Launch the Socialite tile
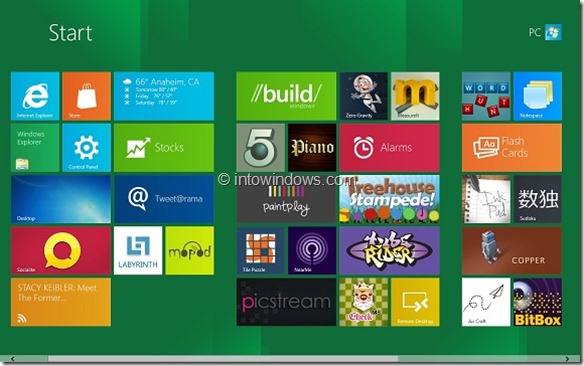This screenshot has height=366, width=584. pyautogui.click(x=61, y=251)
